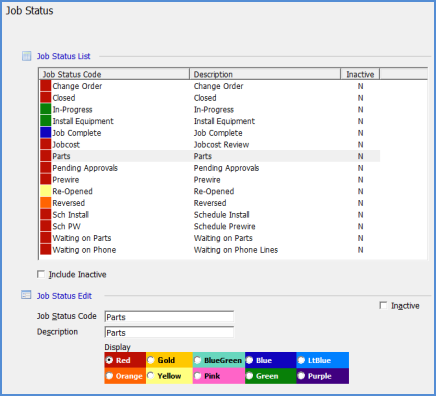Choose the Blue display color radio
The image size is (436, 396).
tap(249, 360)
